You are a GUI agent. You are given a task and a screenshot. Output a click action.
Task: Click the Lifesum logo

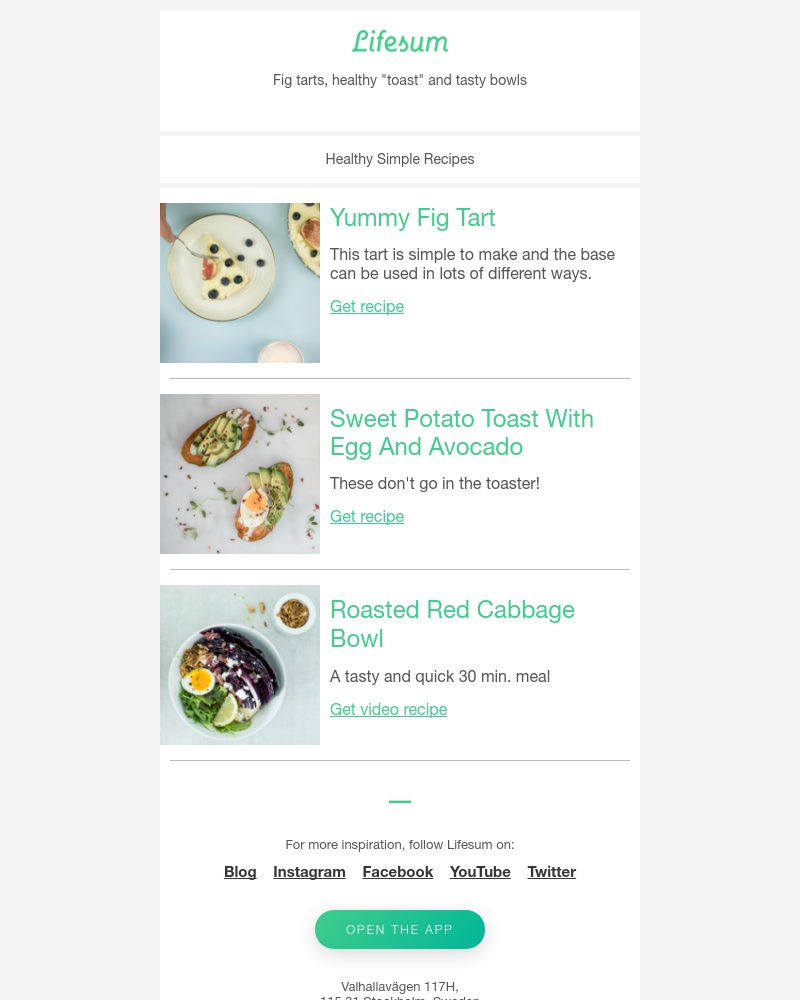tap(399, 42)
